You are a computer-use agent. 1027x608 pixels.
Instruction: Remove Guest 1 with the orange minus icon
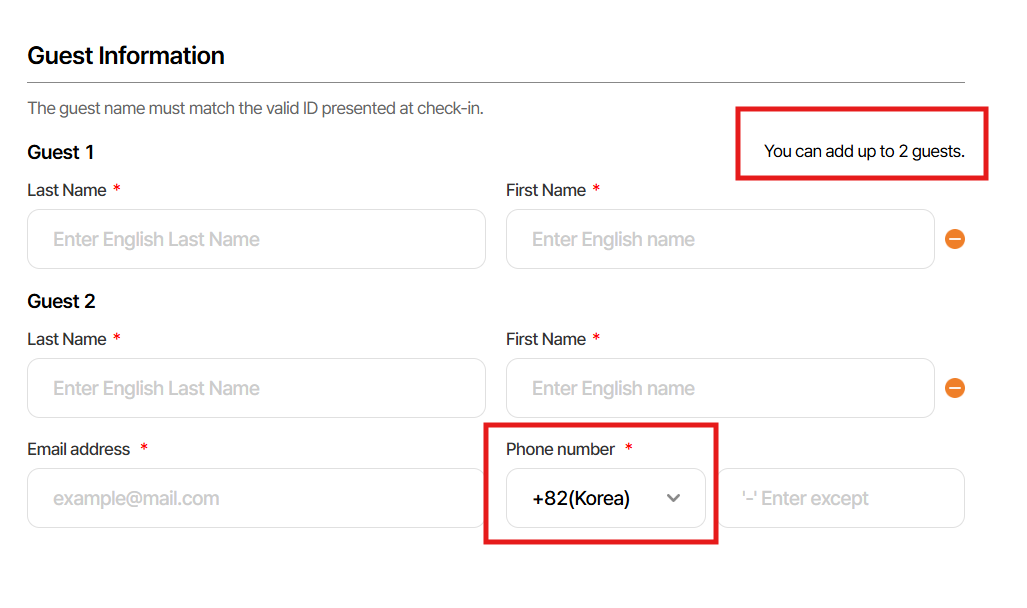955,239
